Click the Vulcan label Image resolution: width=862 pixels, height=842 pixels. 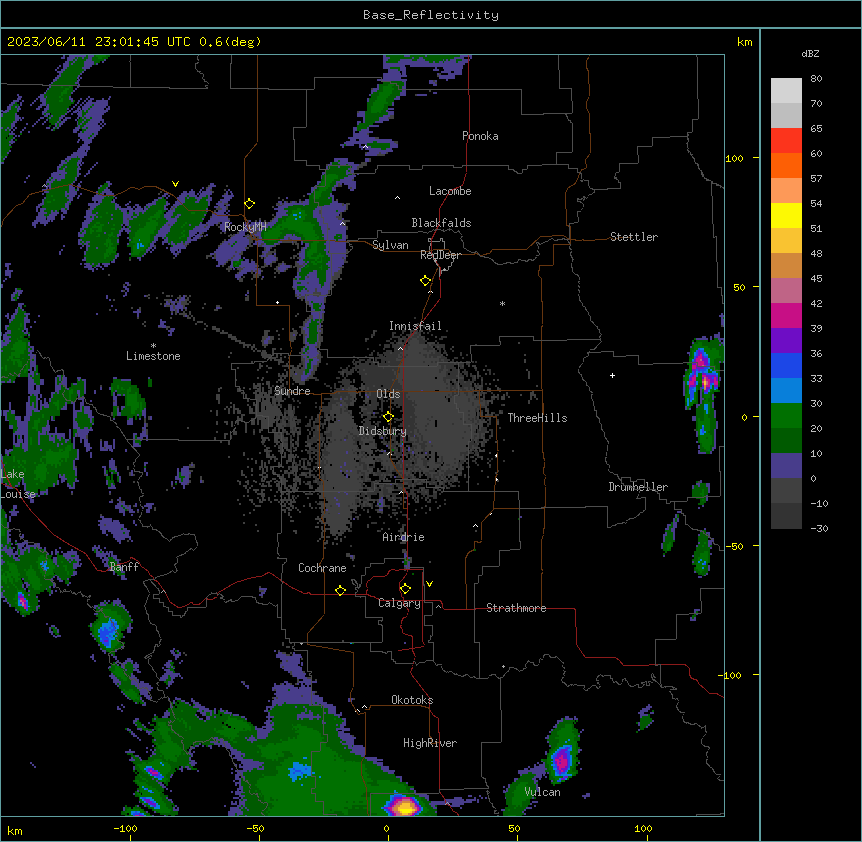click(542, 792)
